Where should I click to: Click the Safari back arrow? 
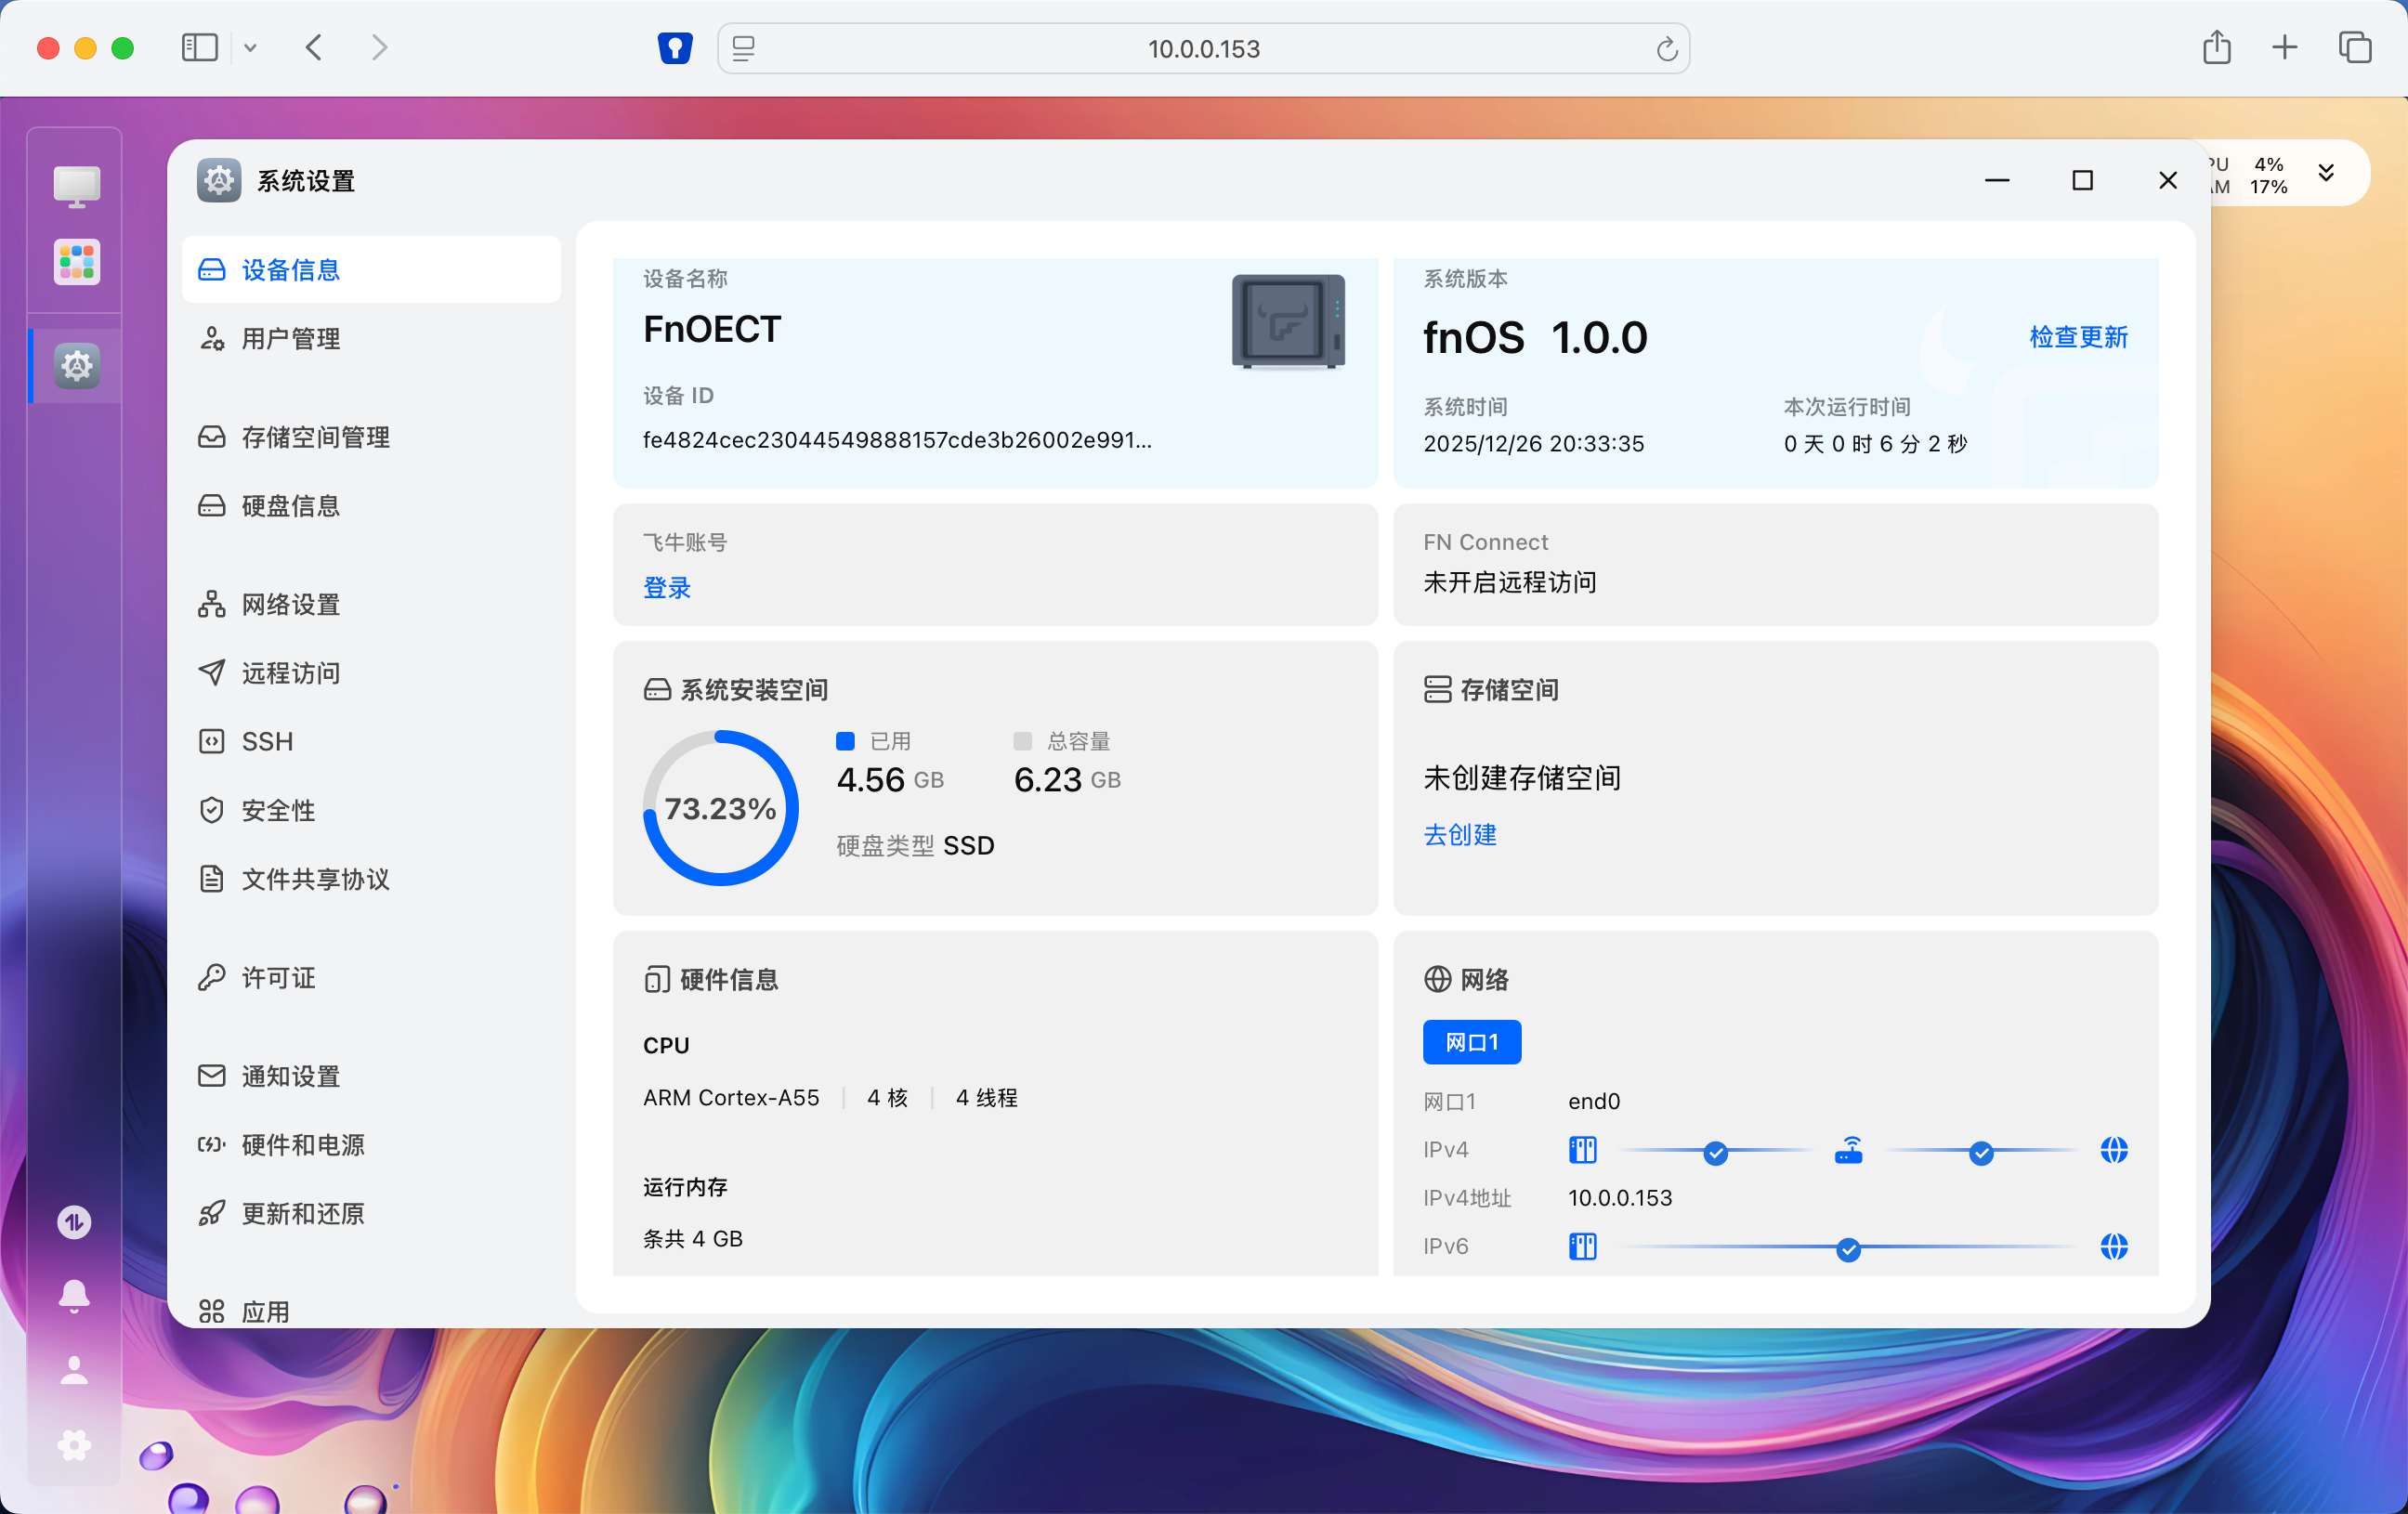(x=313, y=47)
